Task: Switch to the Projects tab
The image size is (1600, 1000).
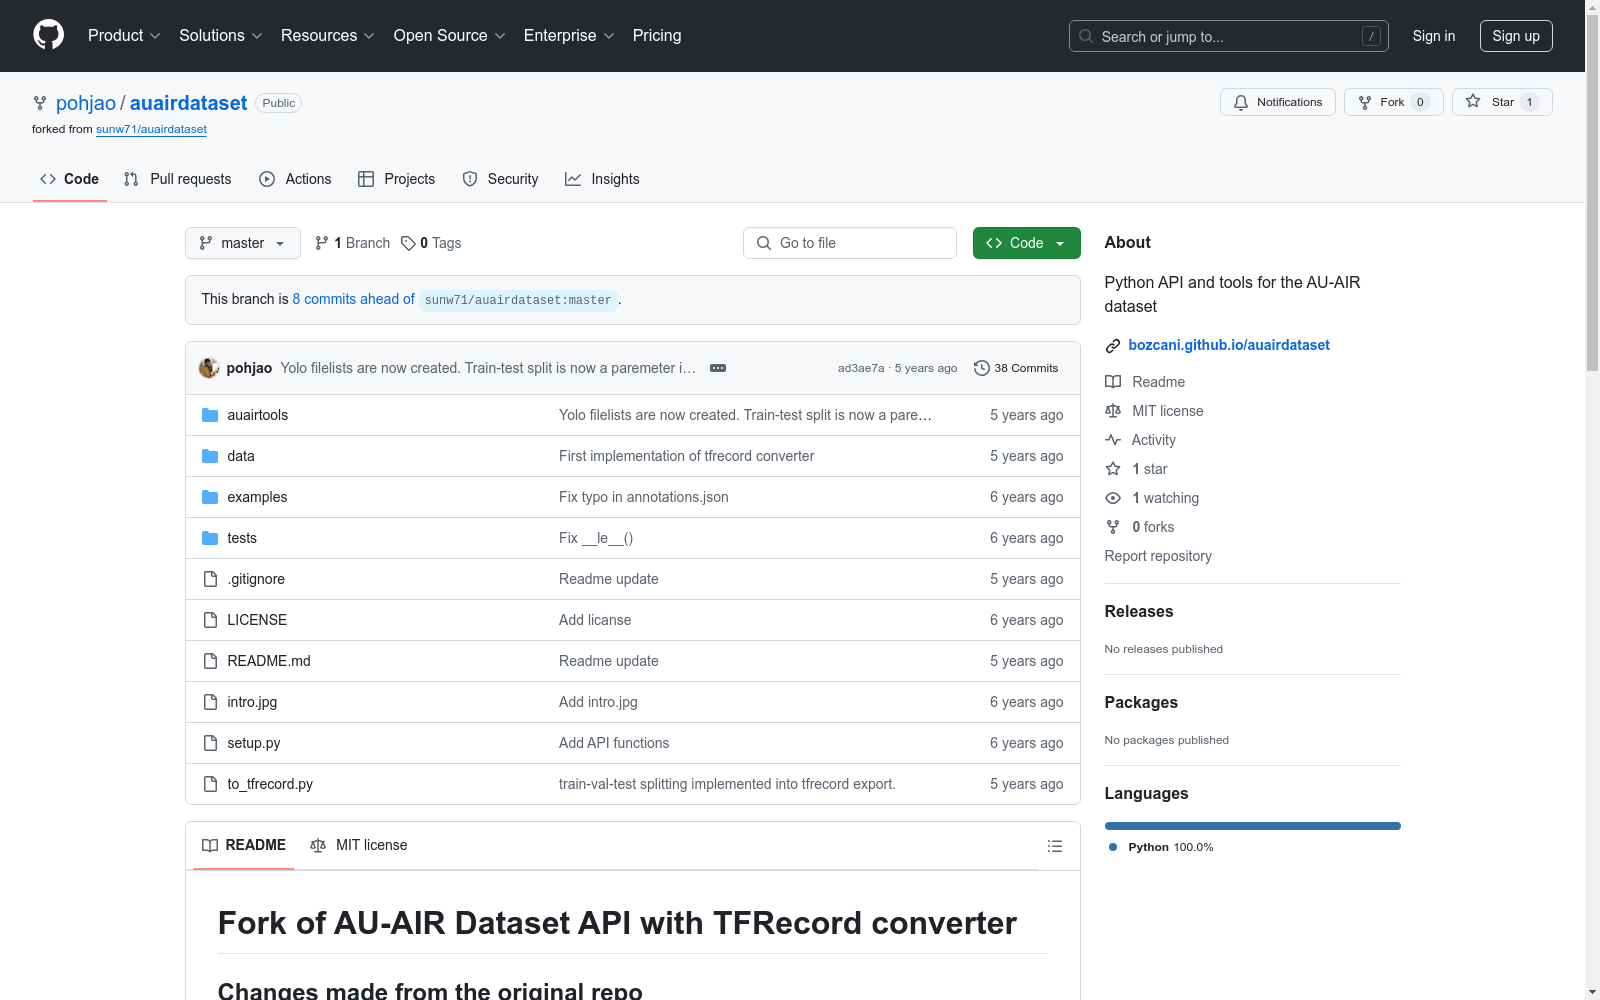Action: (x=397, y=179)
